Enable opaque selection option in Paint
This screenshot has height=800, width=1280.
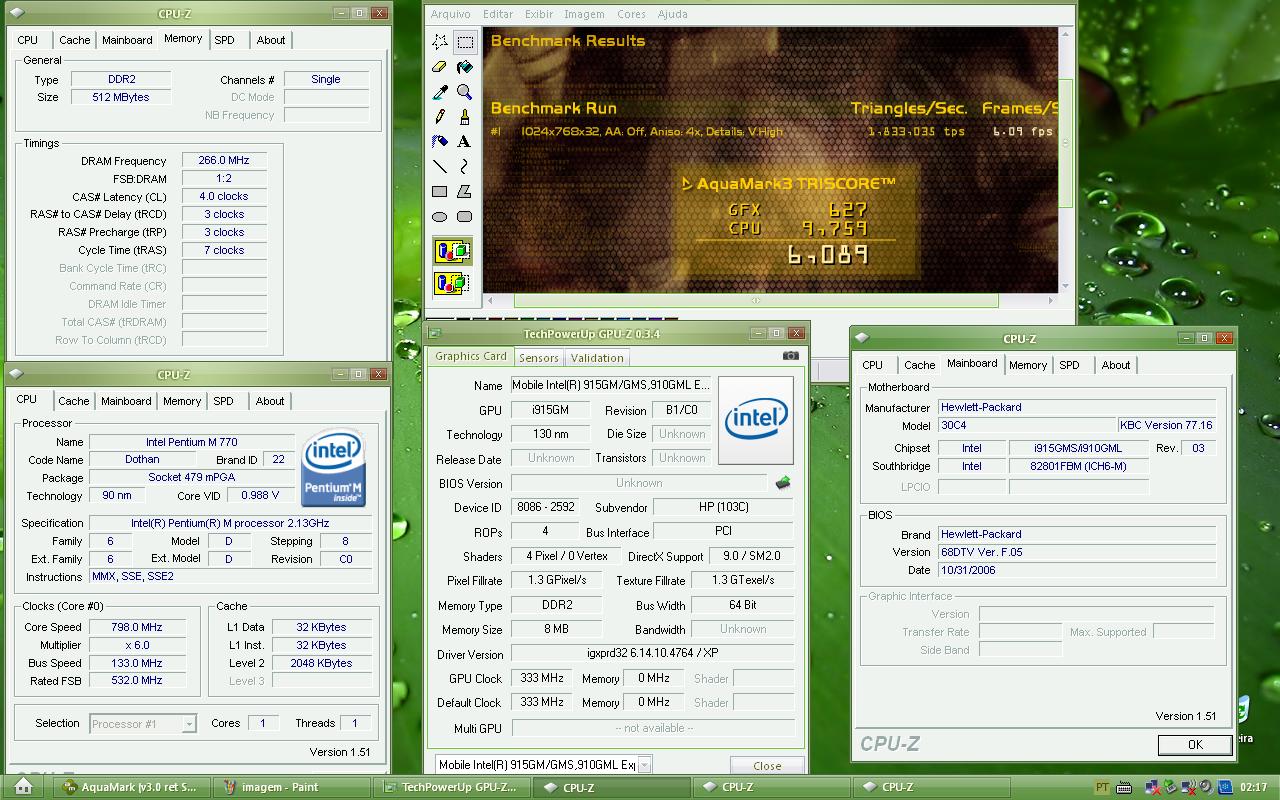(x=453, y=251)
